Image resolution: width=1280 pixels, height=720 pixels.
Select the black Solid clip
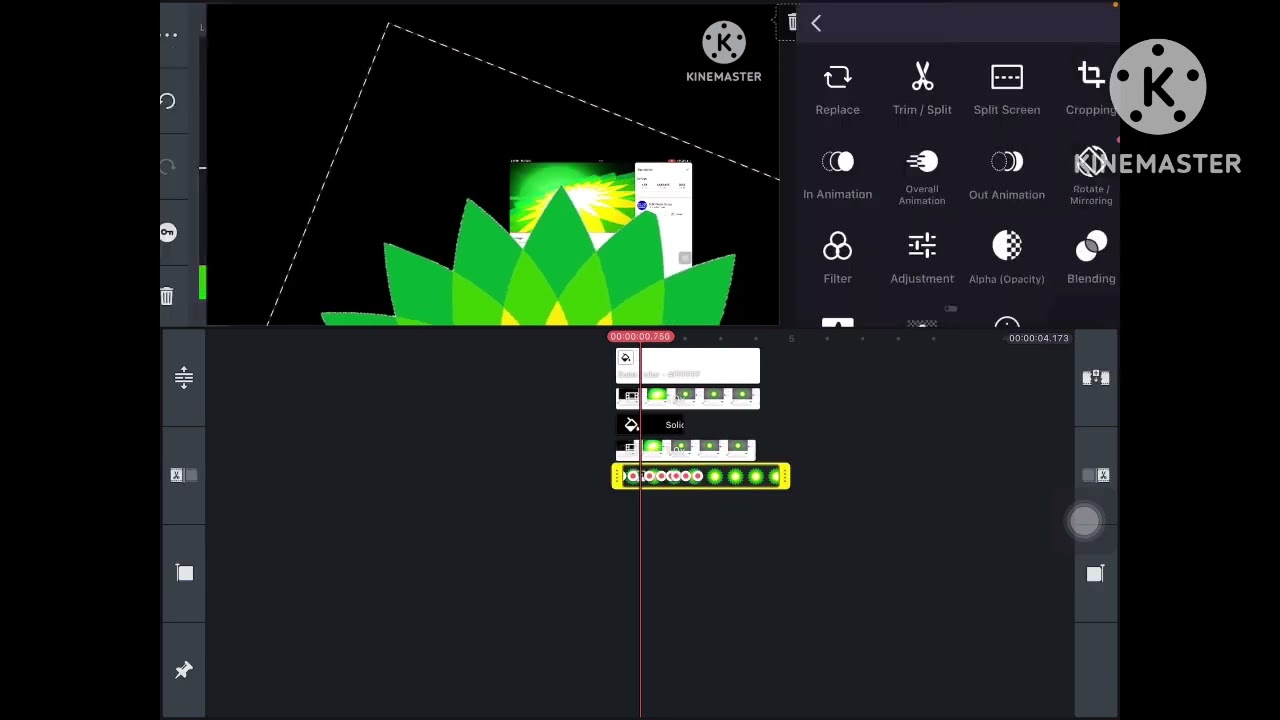[x=652, y=425]
